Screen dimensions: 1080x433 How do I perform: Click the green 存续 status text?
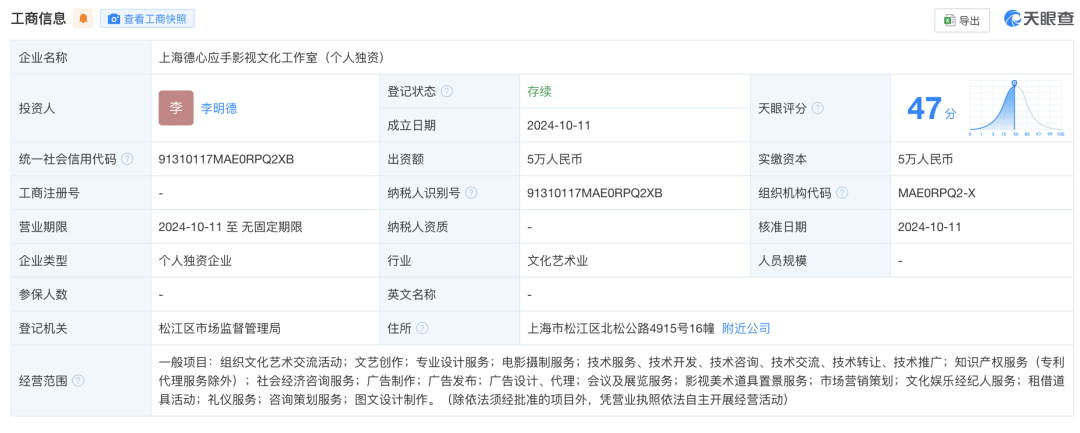[539, 91]
